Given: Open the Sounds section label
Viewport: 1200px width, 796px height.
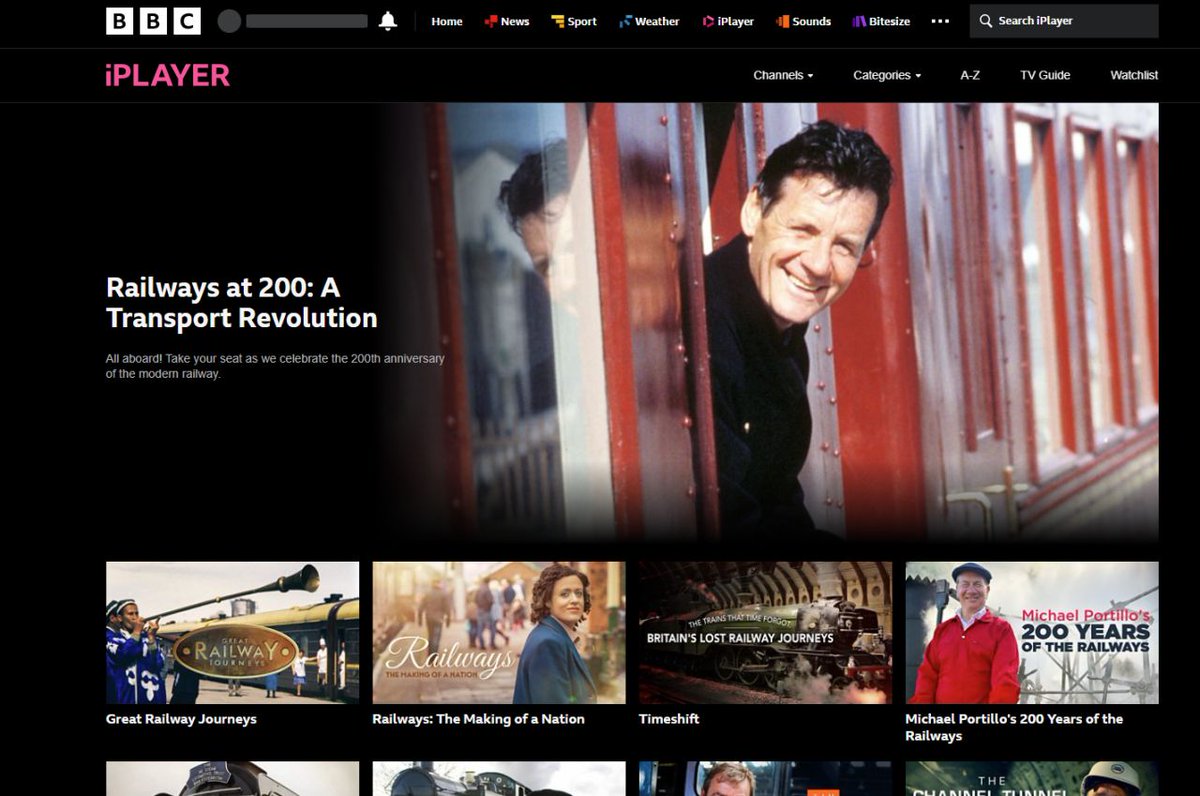Looking at the screenshot, I should (x=812, y=21).
